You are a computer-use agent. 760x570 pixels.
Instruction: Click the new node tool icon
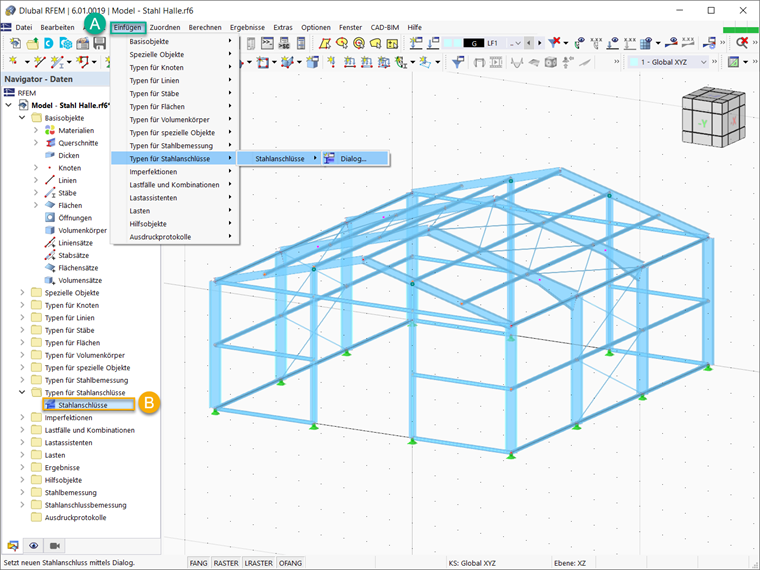[13, 62]
